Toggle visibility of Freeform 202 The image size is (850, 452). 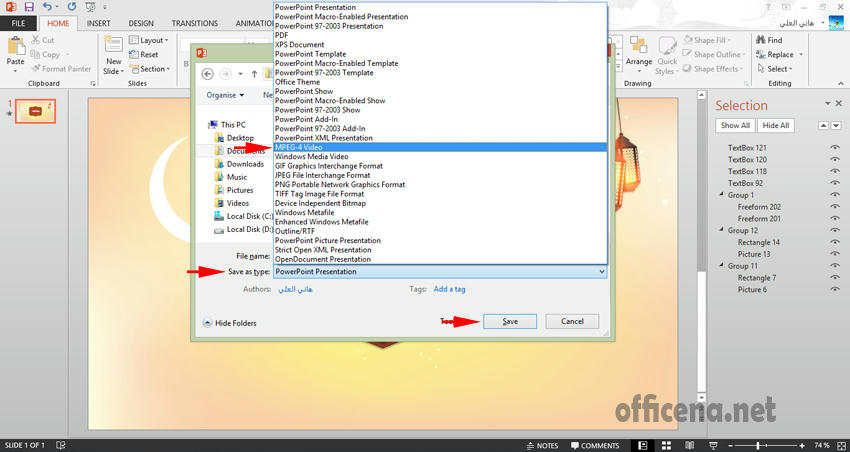(834, 206)
